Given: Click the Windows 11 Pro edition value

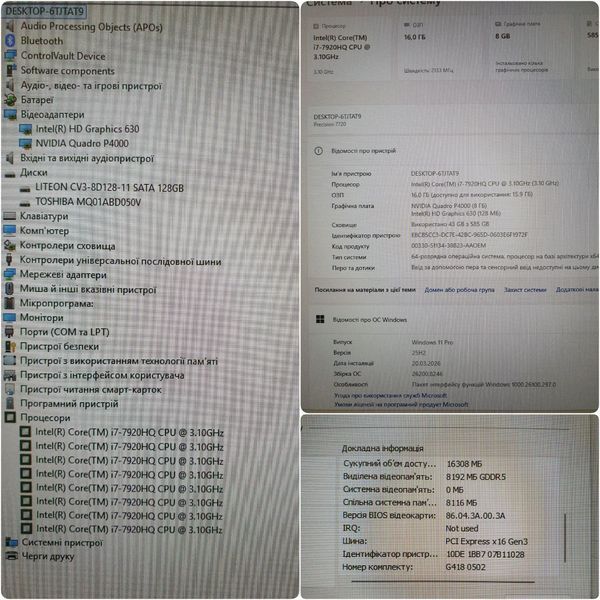Looking at the screenshot, I should pyautogui.click(x=432, y=342).
